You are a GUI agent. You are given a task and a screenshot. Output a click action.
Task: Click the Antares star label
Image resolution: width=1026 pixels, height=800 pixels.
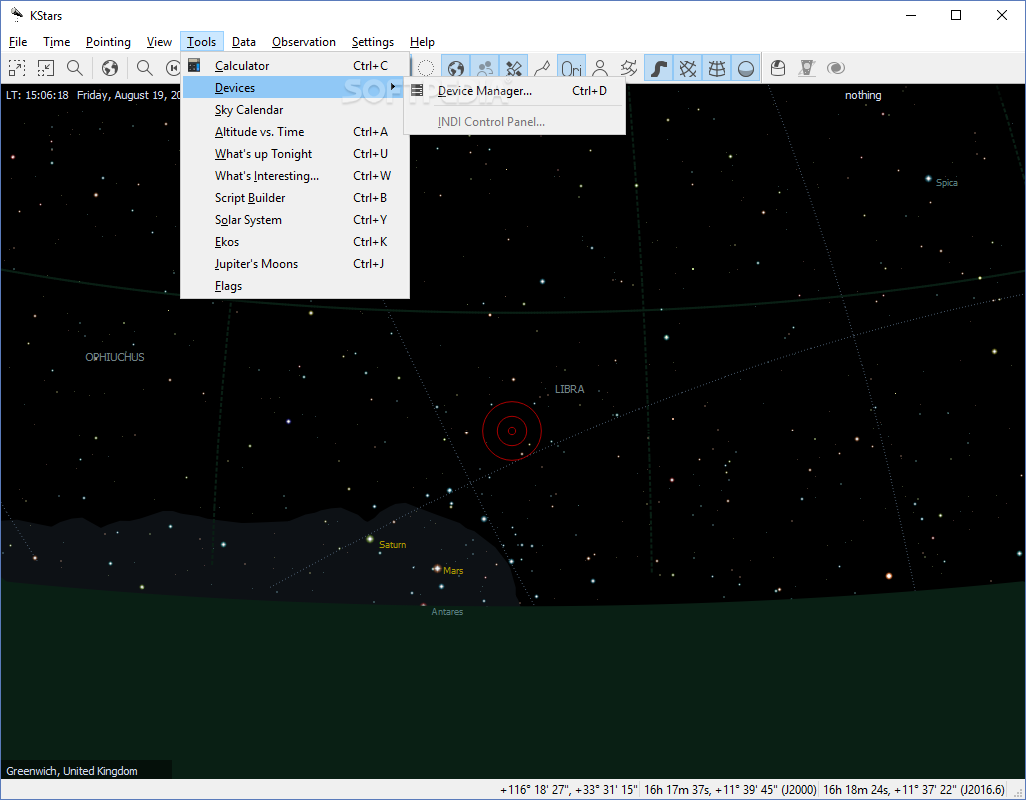[447, 612]
